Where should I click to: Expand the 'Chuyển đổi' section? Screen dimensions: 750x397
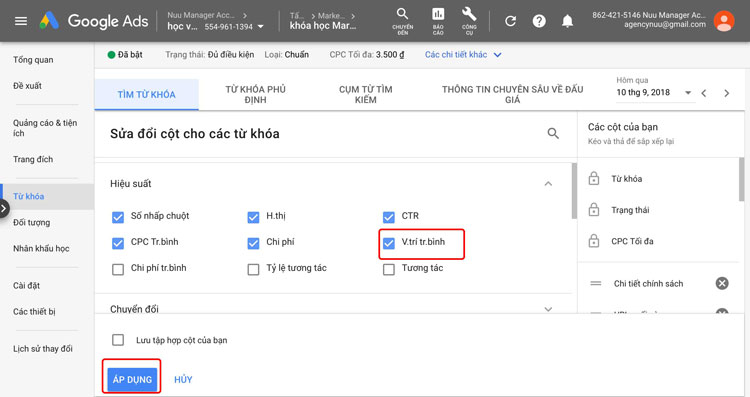pos(548,309)
